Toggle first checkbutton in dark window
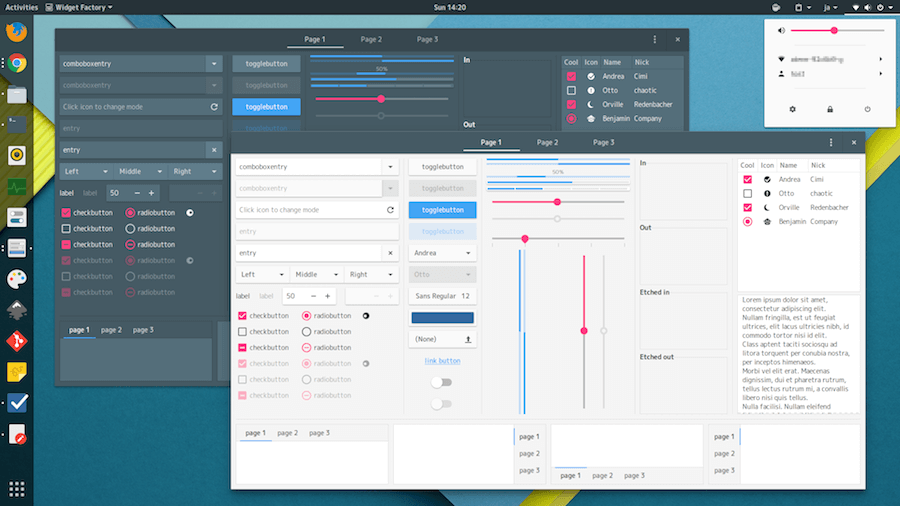The width and height of the screenshot is (900, 506). (66, 212)
